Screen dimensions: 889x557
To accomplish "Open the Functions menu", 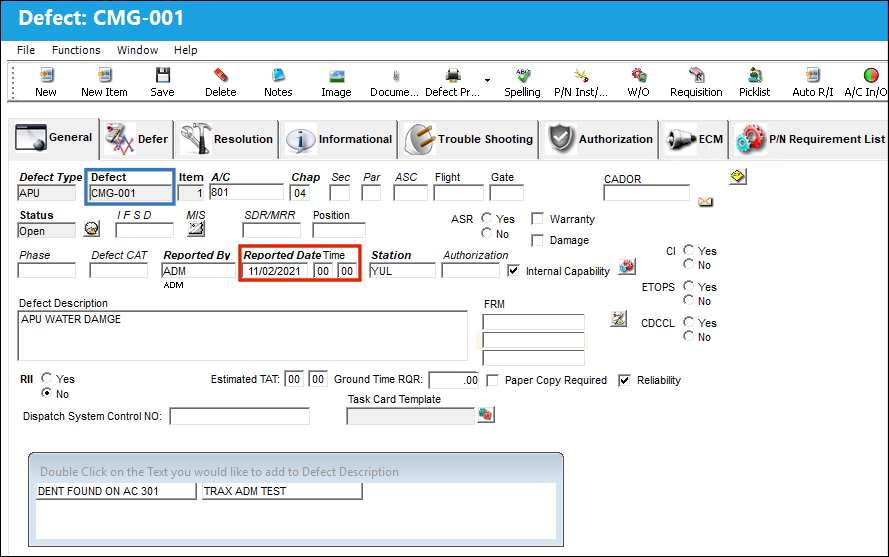I will click(x=76, y=50).
